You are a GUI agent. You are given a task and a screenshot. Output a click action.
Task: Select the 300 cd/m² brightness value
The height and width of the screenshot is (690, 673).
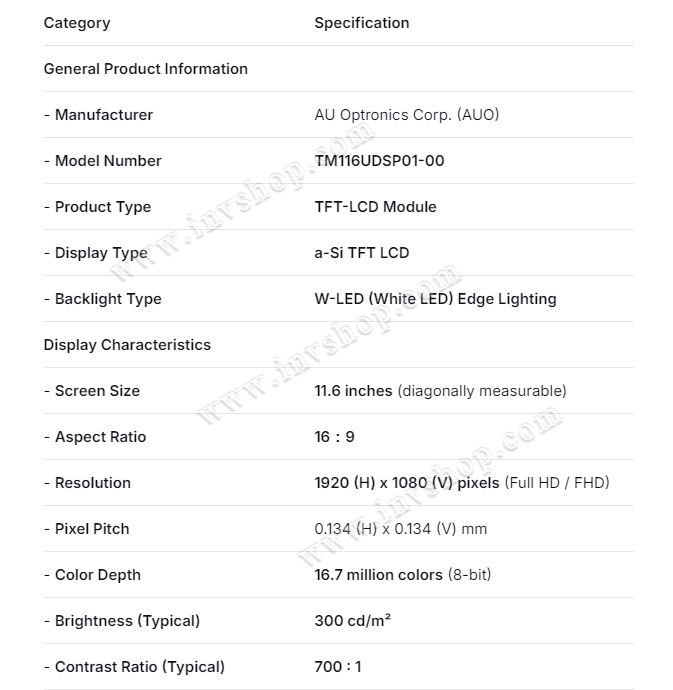pos(353,620)
